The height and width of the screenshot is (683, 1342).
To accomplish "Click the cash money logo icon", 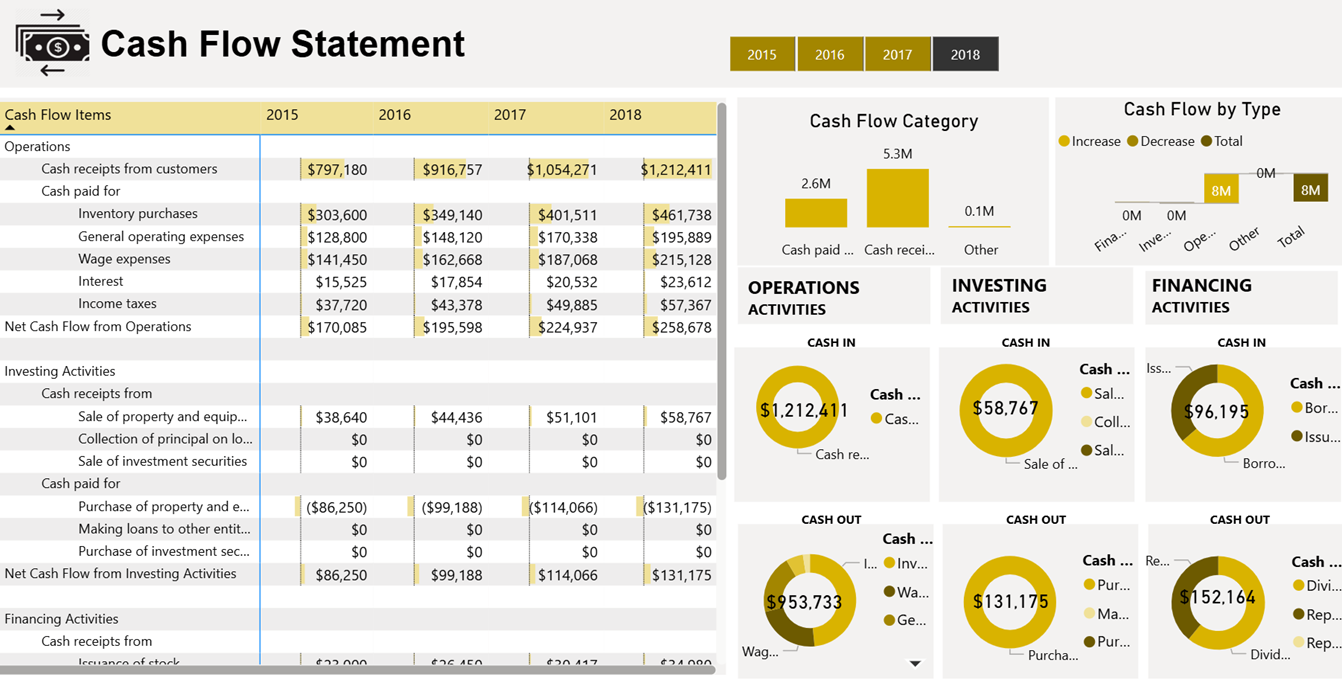I will [x=52, y=44].
